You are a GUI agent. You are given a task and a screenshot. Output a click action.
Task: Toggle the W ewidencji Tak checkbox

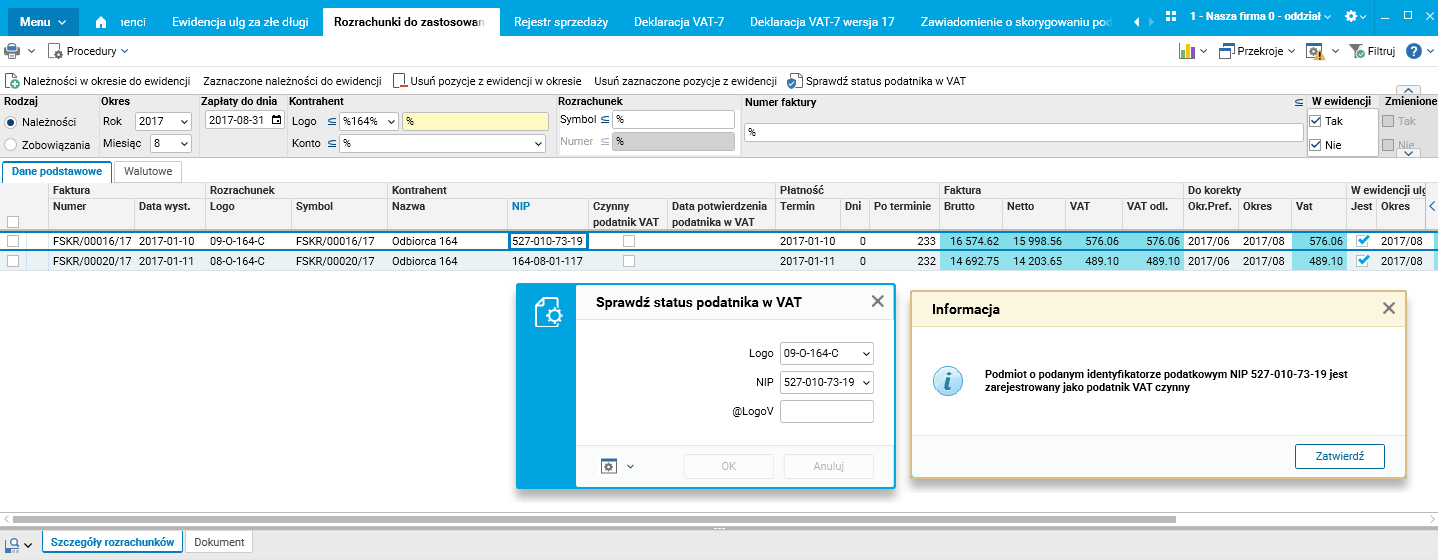(1315, 121)
